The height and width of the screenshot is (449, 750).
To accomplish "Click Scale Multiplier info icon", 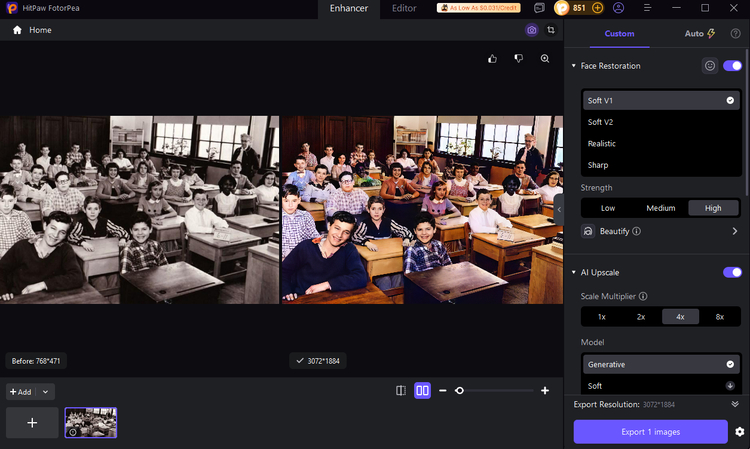I will (x=643, y=296).
